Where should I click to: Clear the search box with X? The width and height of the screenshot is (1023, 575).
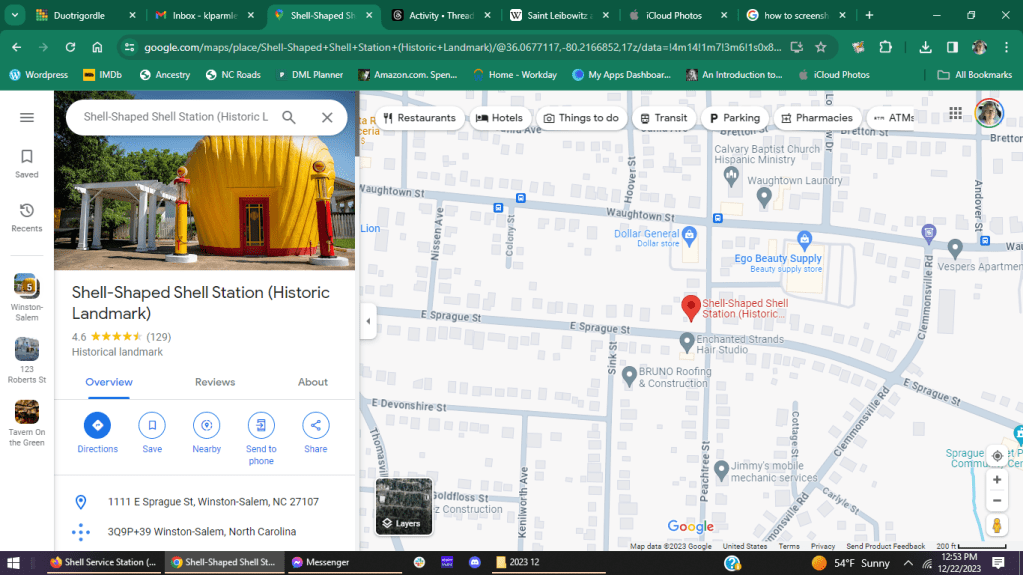pyautogui.click(x=327, y=117)
